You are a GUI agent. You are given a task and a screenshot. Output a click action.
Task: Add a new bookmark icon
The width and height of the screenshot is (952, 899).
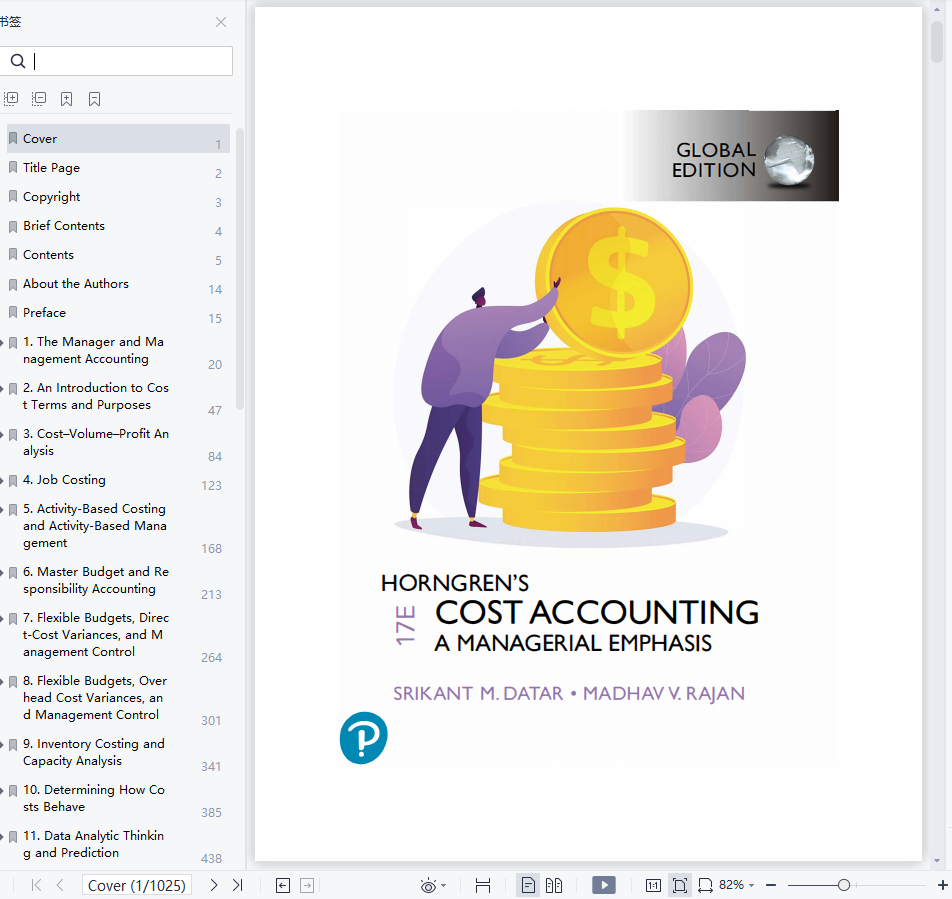(x=67, y=98)
